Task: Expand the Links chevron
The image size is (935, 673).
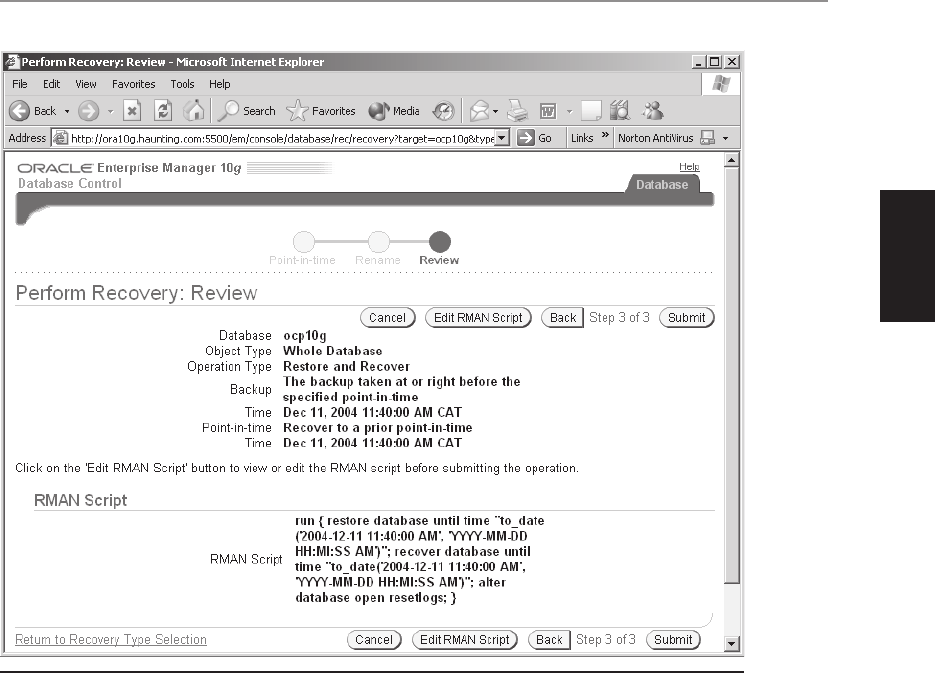Action: click(x=605, y=135)
